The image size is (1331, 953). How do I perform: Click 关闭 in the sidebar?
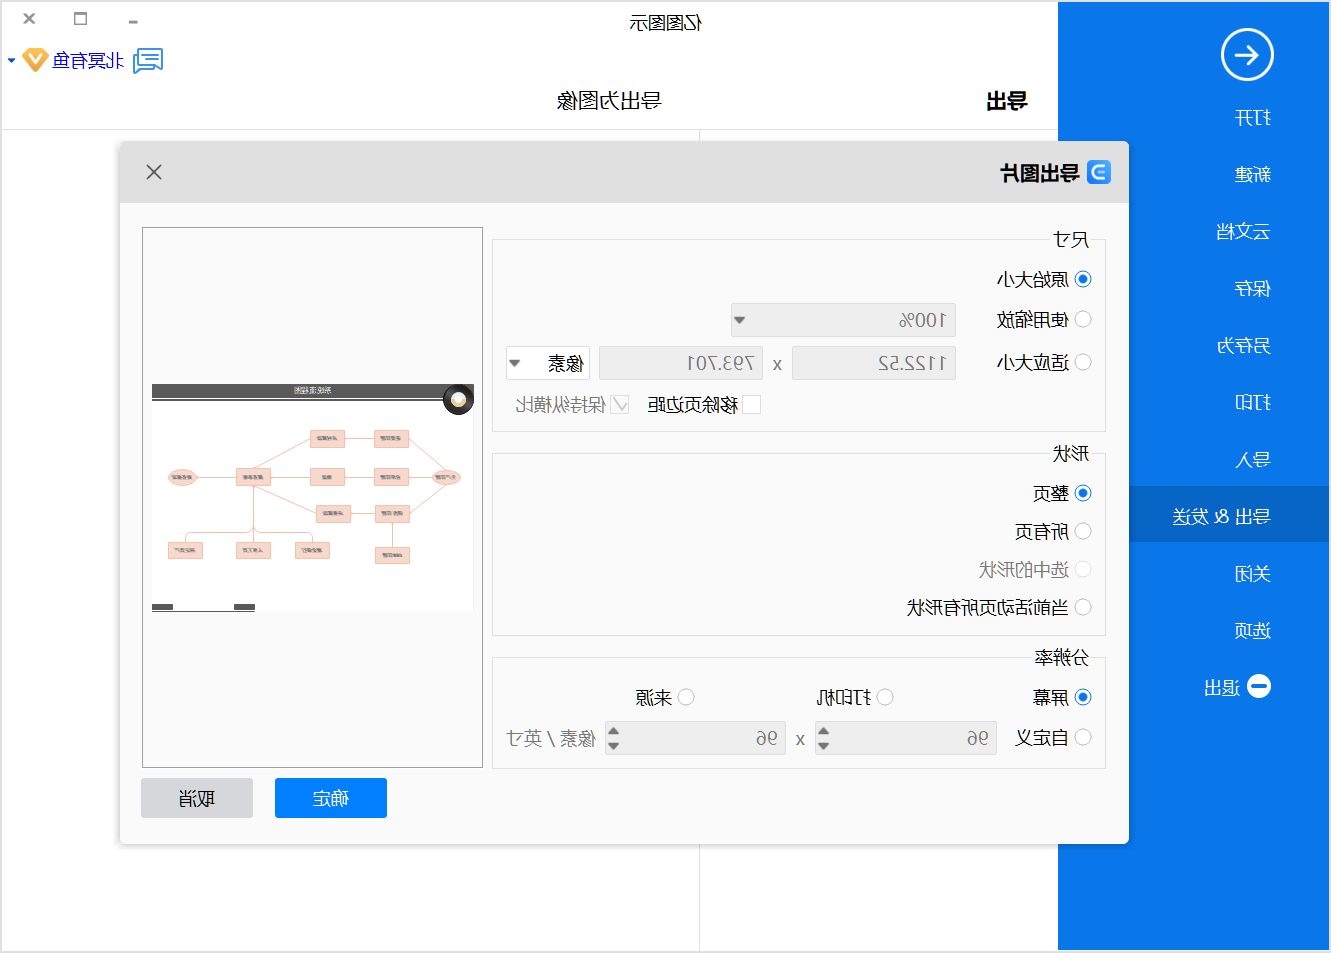point(1253,574)
